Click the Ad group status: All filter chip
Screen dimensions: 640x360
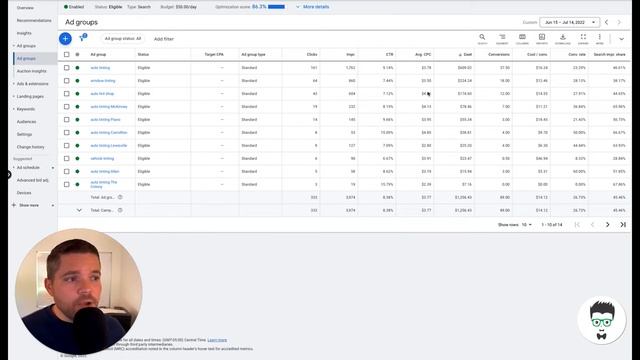tap(122, 39)
